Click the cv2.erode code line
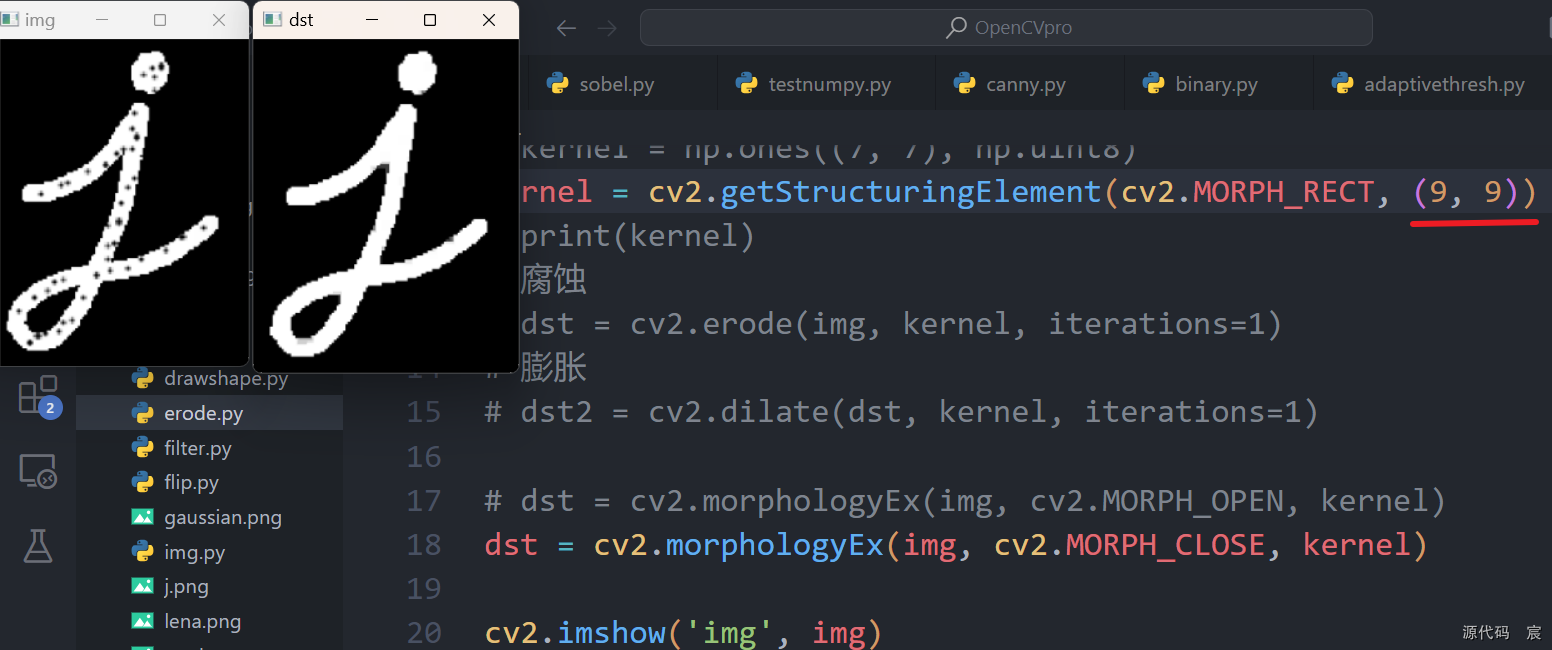Viewport: 1552px width, 650px height. 901,324
